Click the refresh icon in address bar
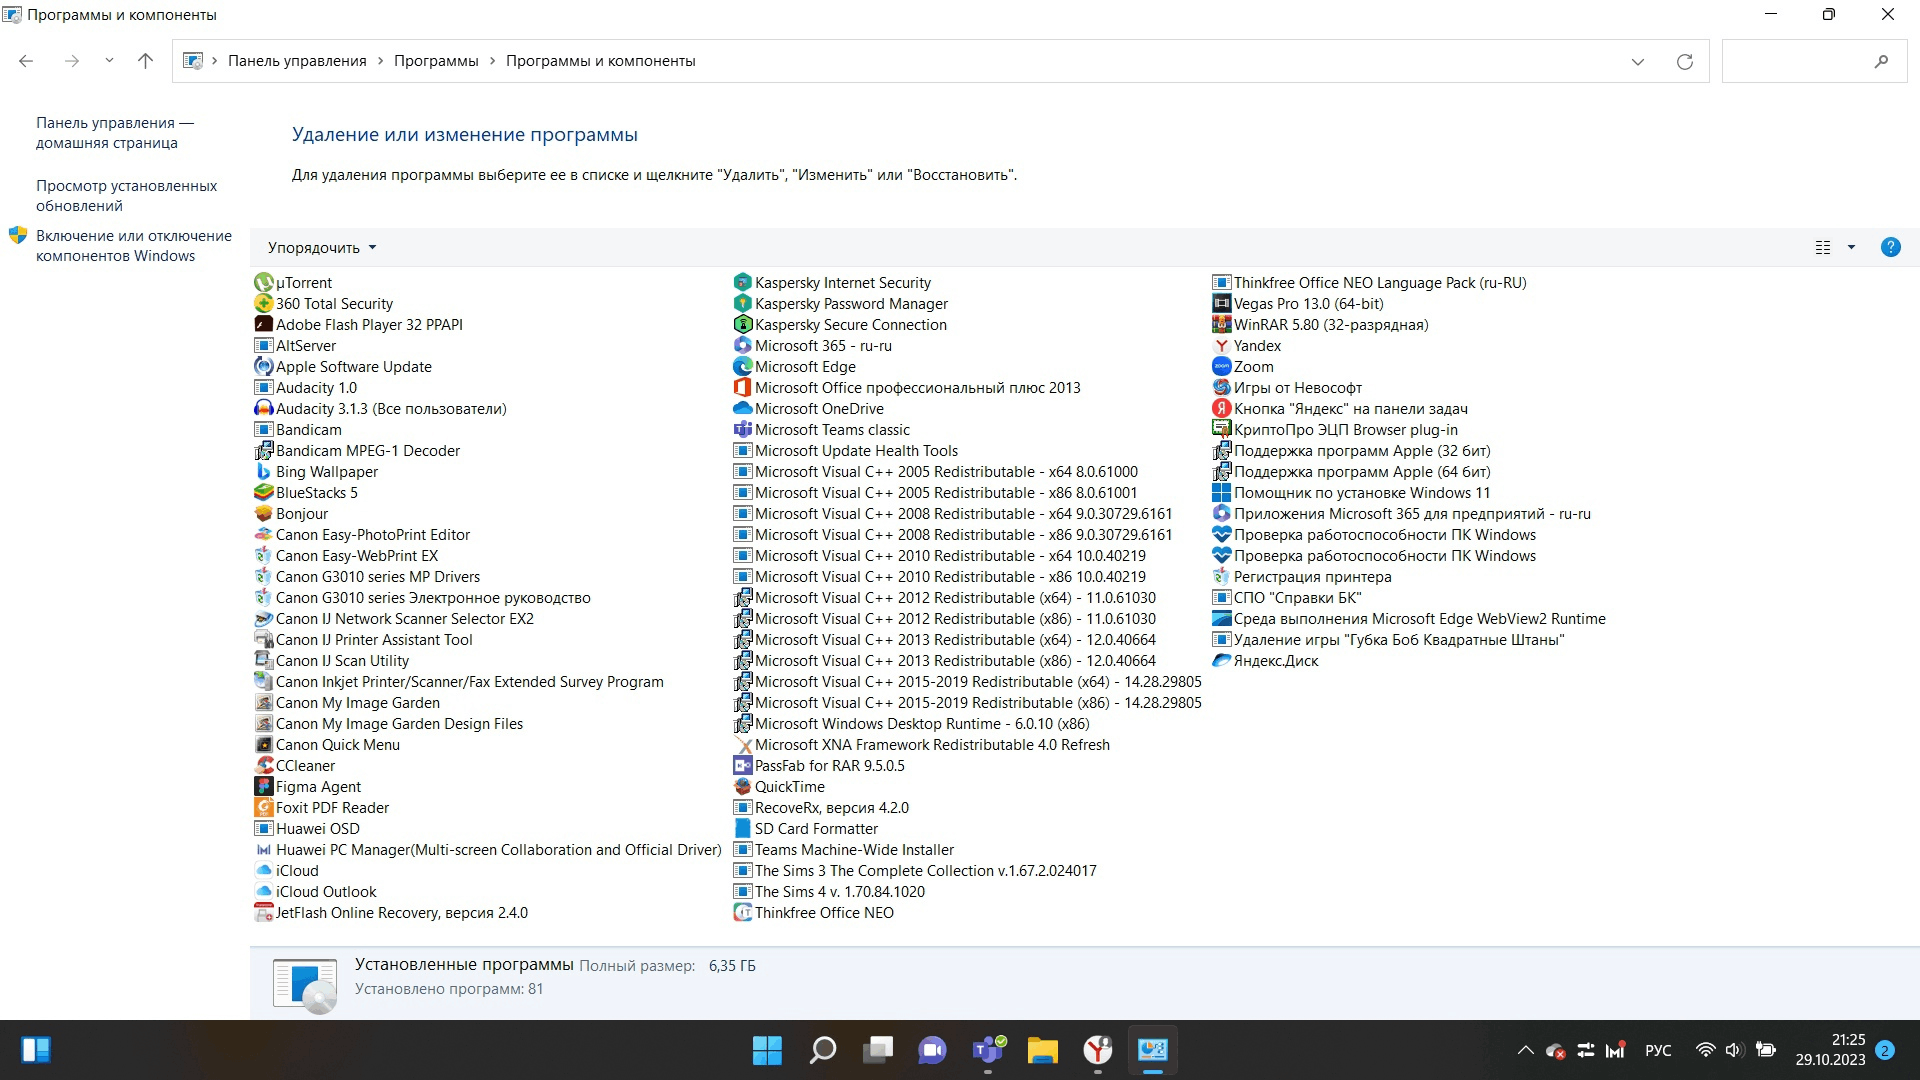 pyautogui.click(x=1685, y=62)
